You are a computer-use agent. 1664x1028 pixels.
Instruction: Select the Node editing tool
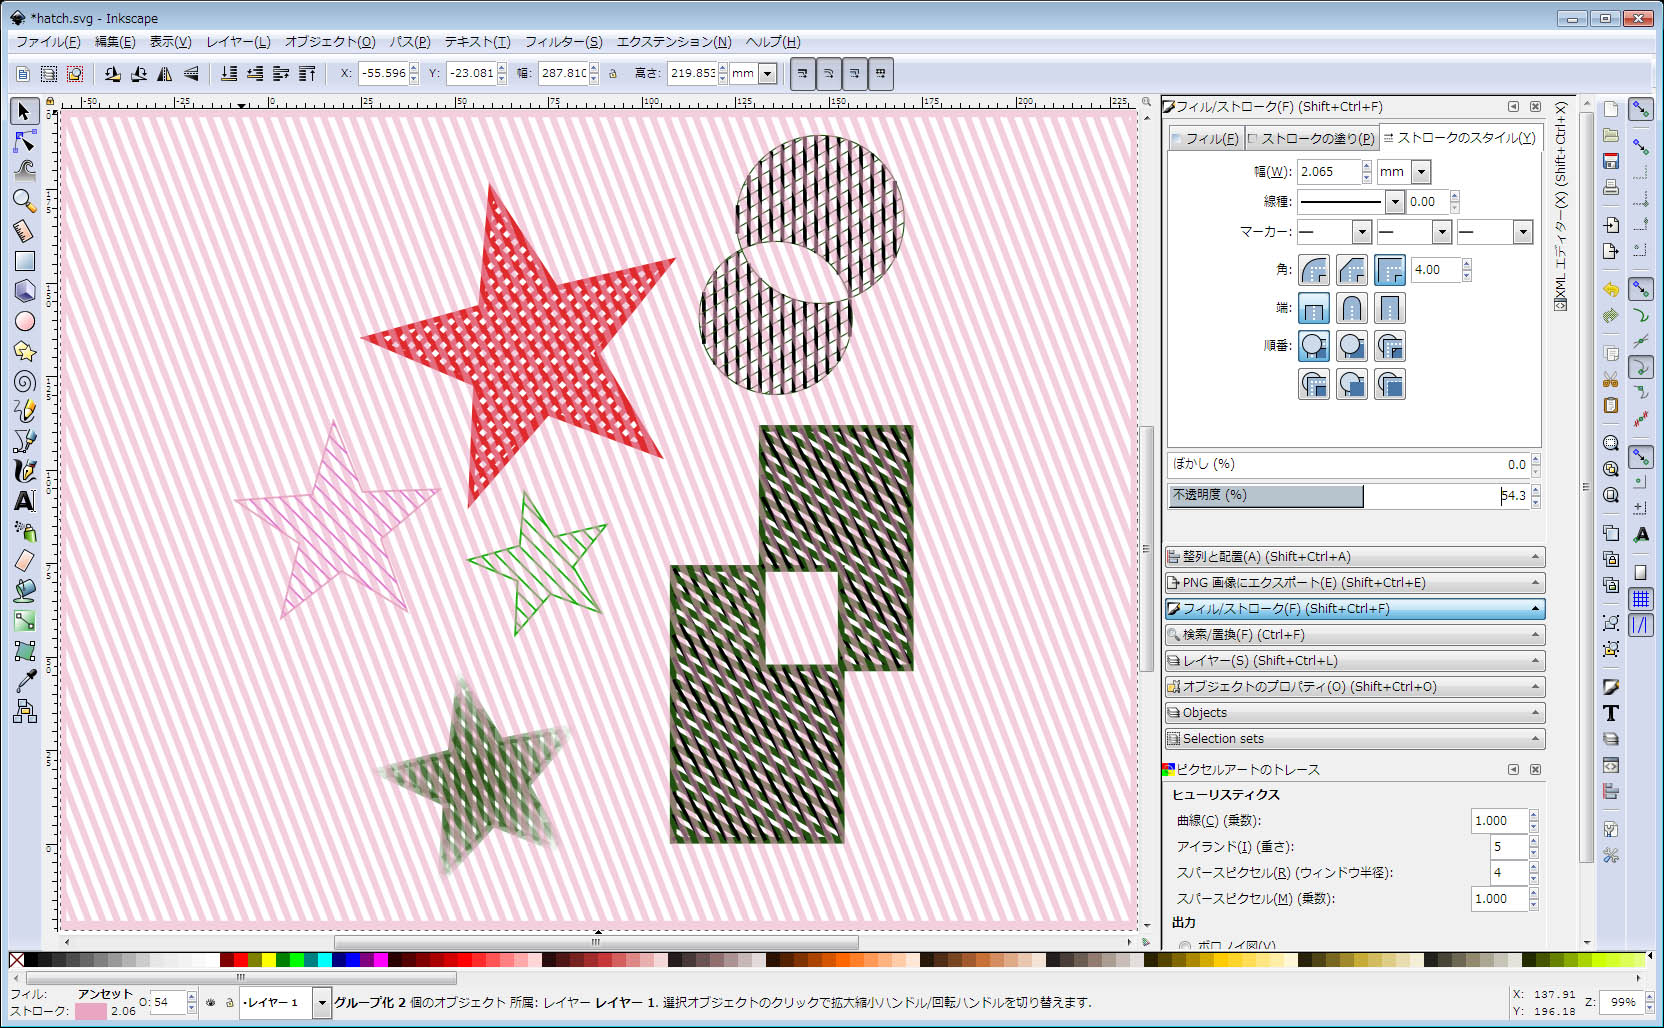[24, 141]
